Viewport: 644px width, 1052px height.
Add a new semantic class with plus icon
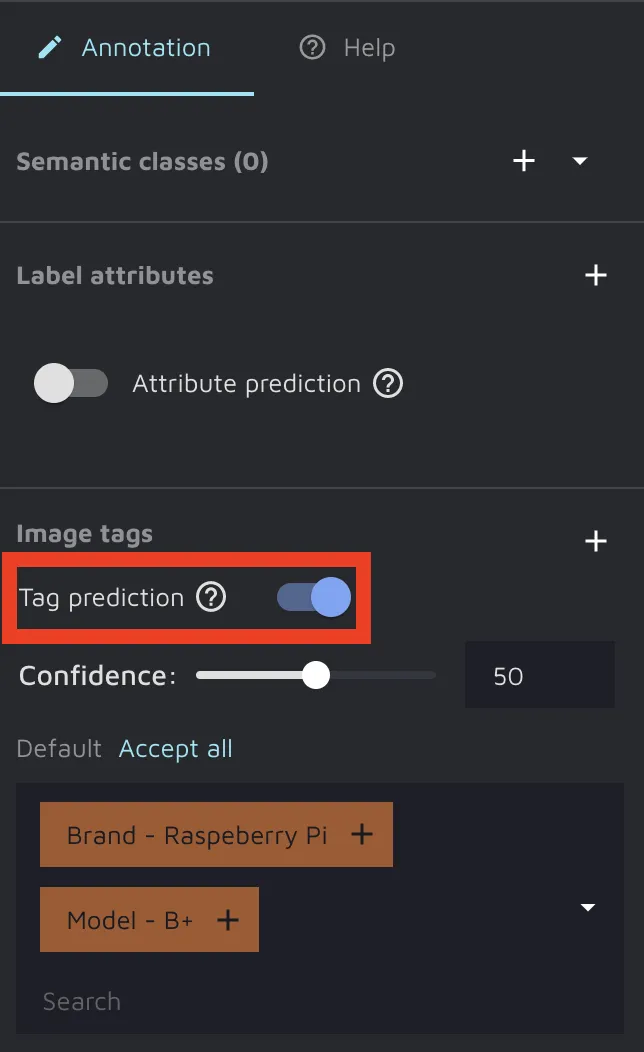click(524, 161)
